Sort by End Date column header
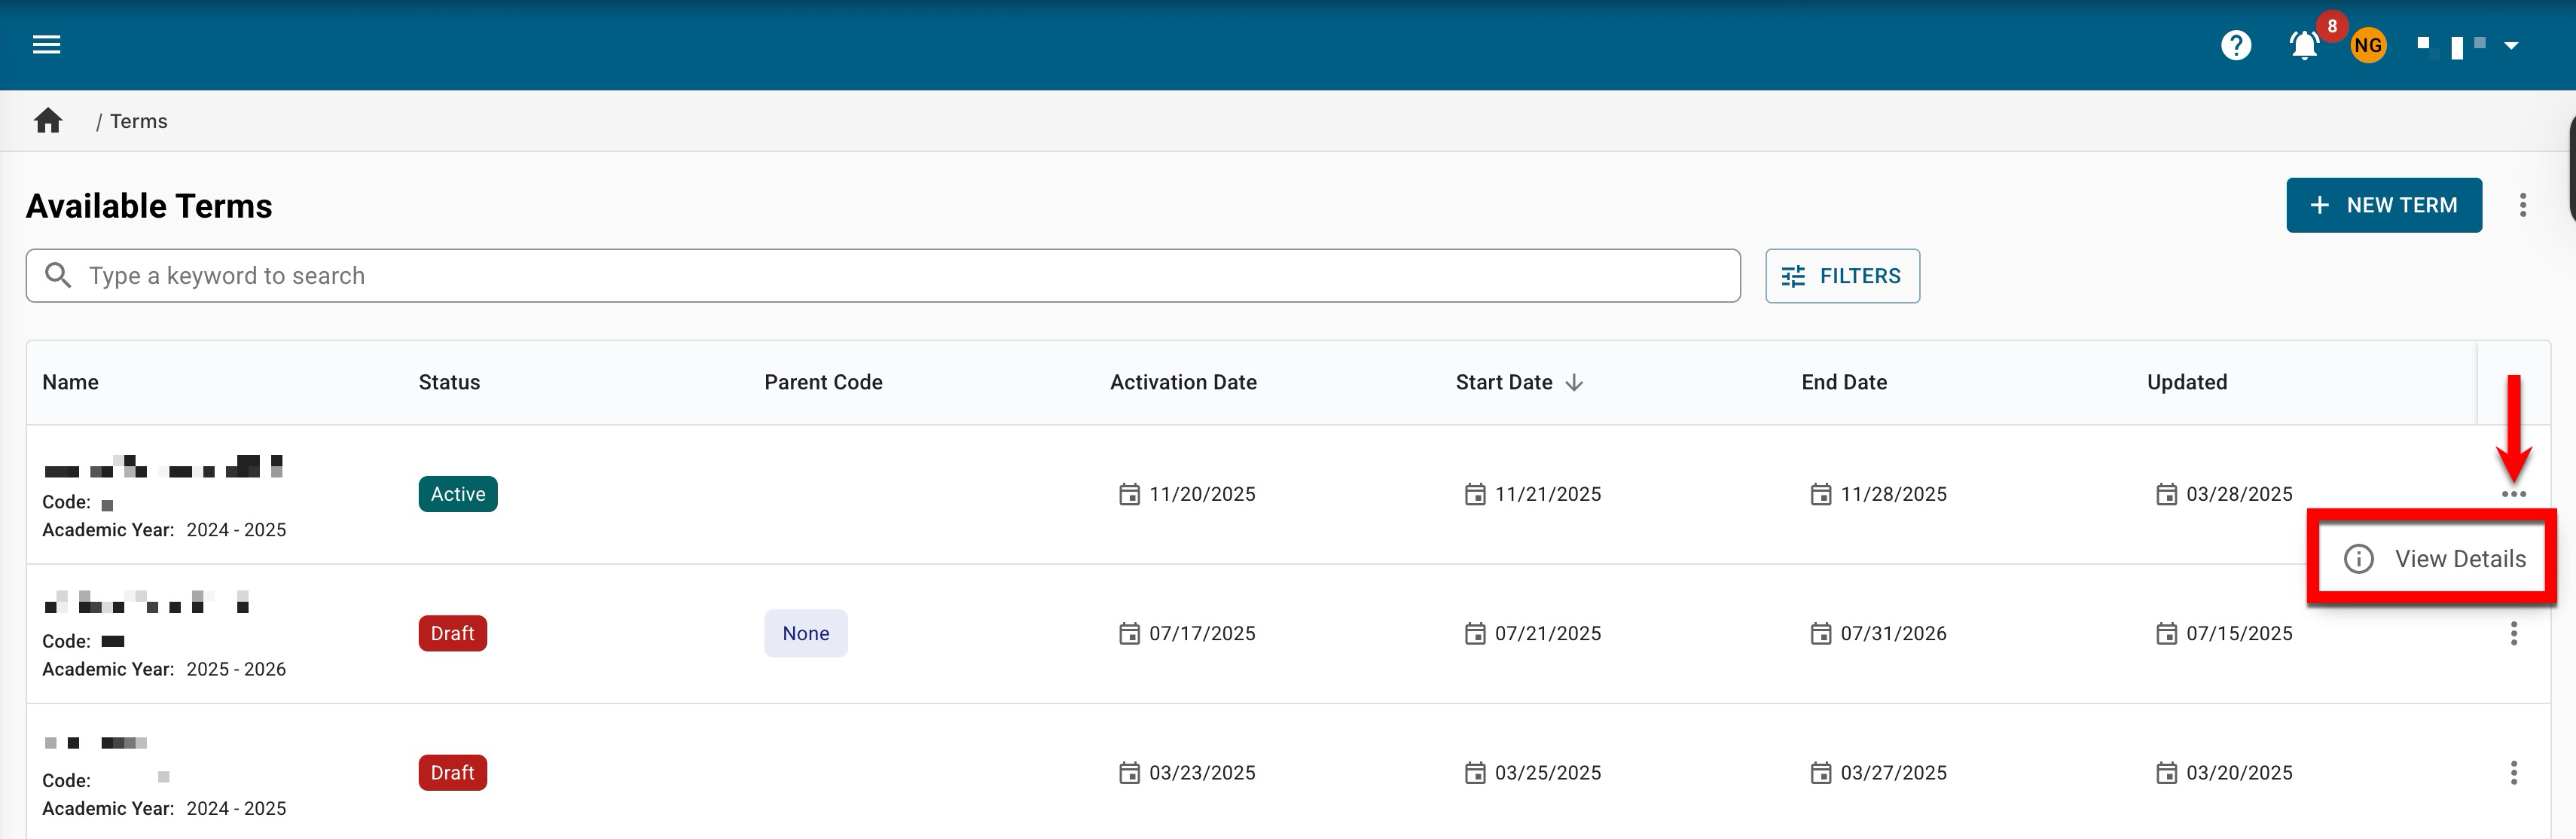2576x839 pixels. pos(1843,383)
